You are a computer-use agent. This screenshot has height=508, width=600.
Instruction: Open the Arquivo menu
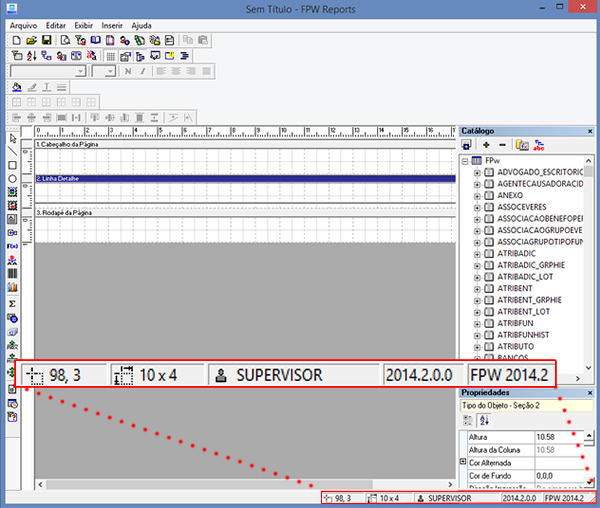[x=22, y=24]
